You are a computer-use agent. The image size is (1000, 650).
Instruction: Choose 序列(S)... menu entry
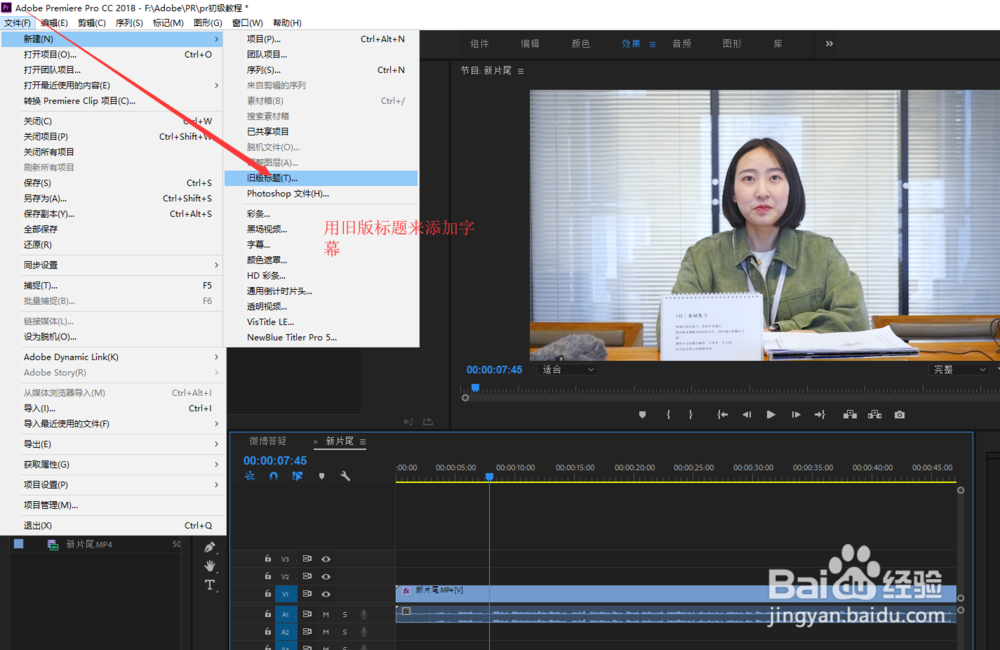pyautogui.click(x=321, y=70)
